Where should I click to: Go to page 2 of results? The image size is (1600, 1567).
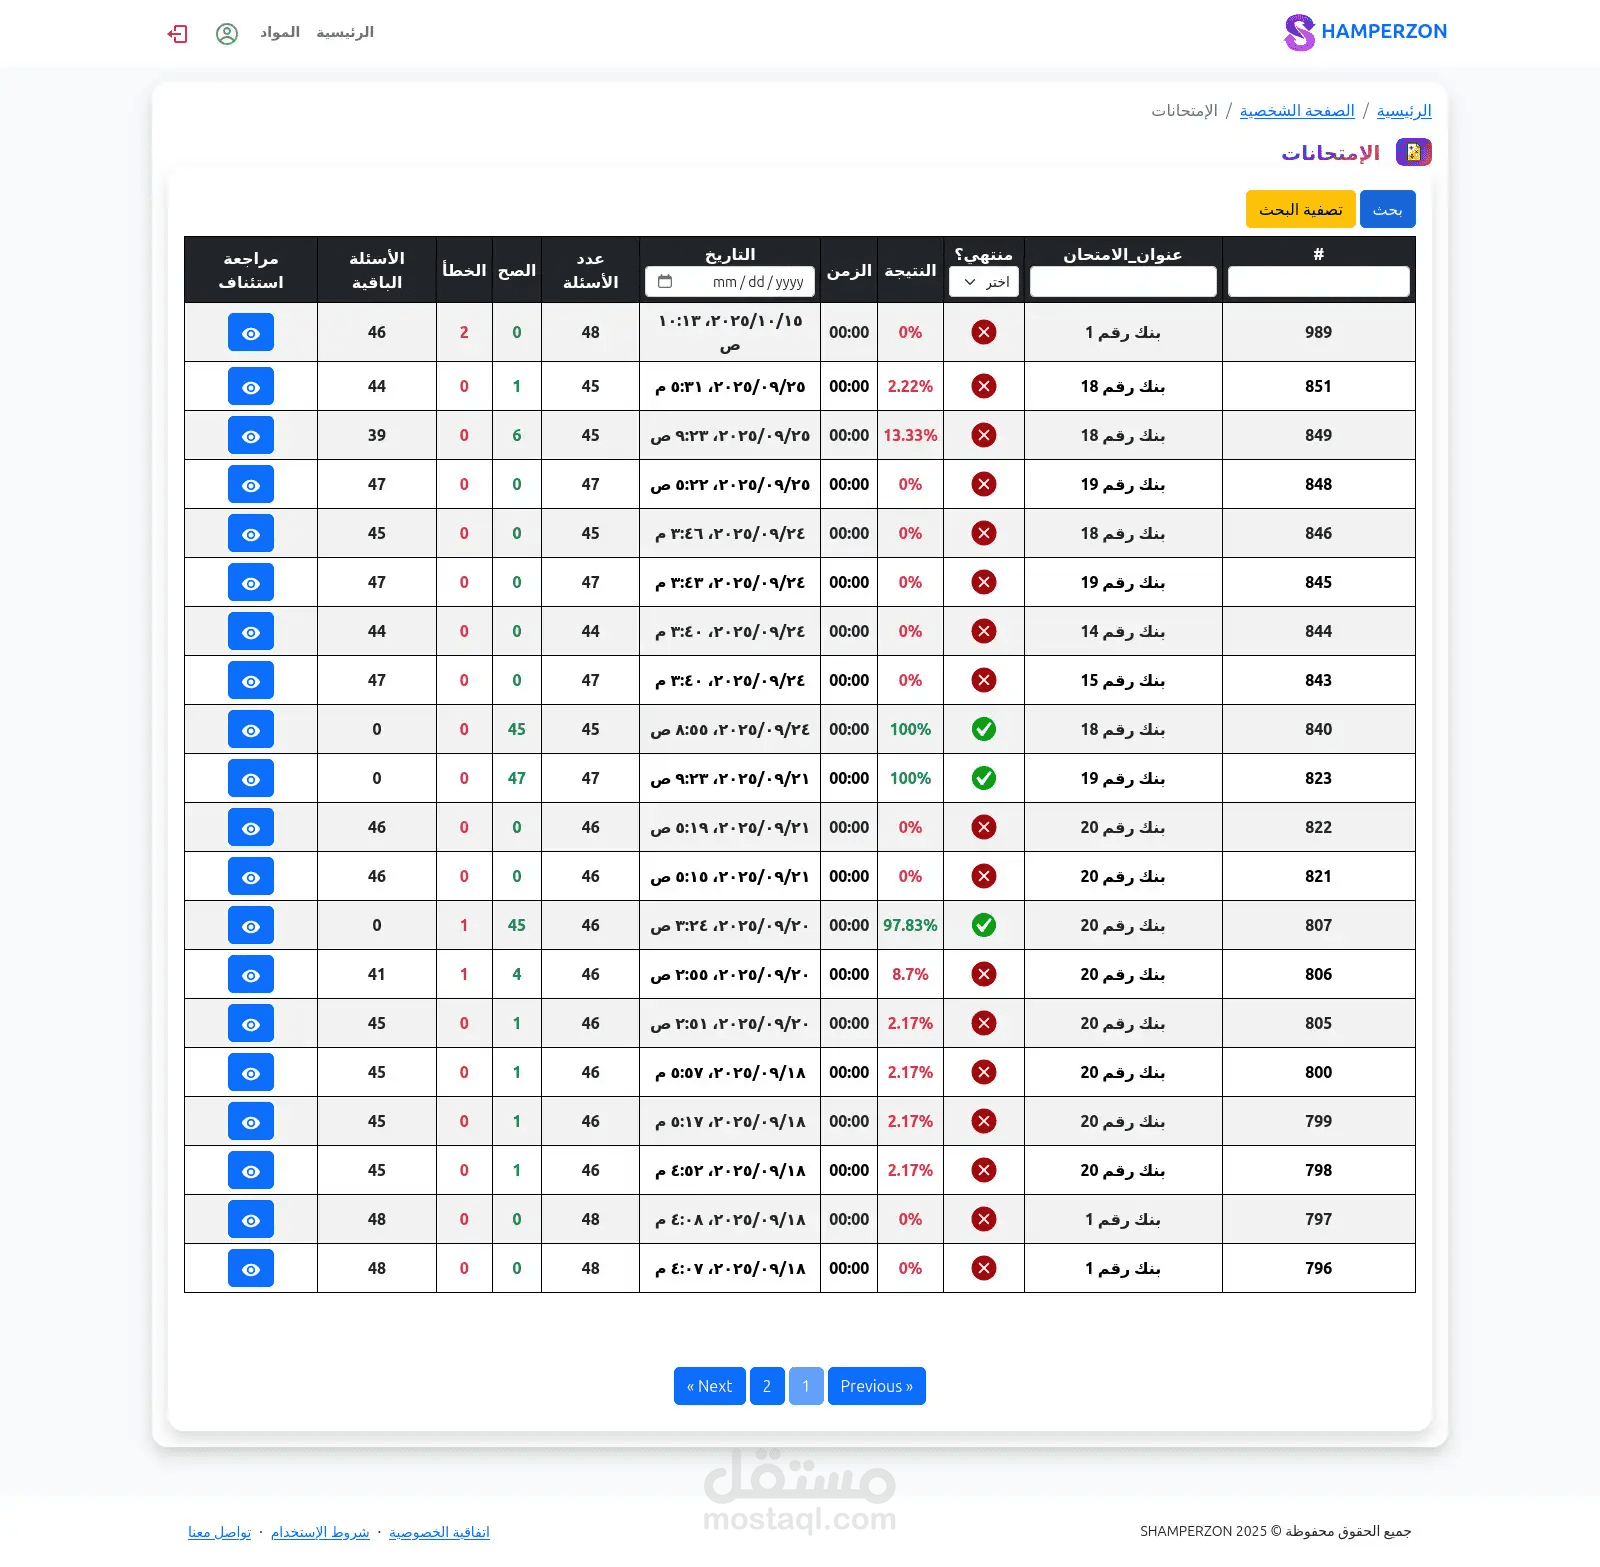[x=767, y=1386]
